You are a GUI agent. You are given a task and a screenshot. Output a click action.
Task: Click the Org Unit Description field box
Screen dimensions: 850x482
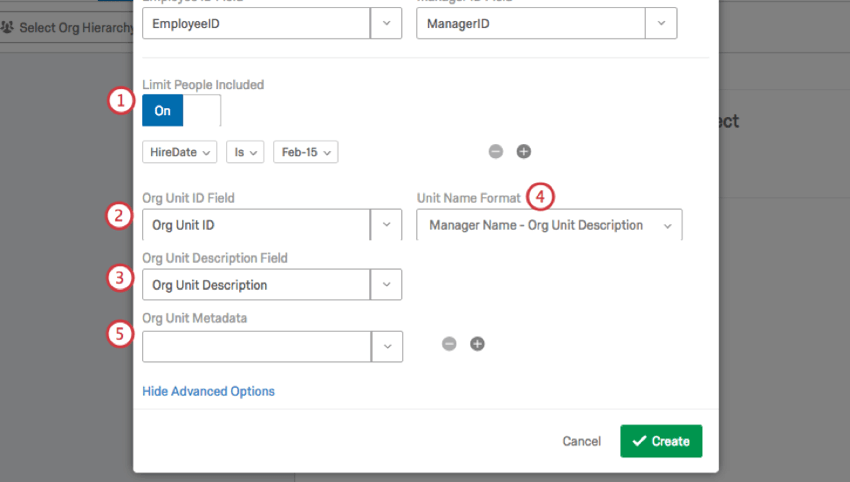[256, 285]
